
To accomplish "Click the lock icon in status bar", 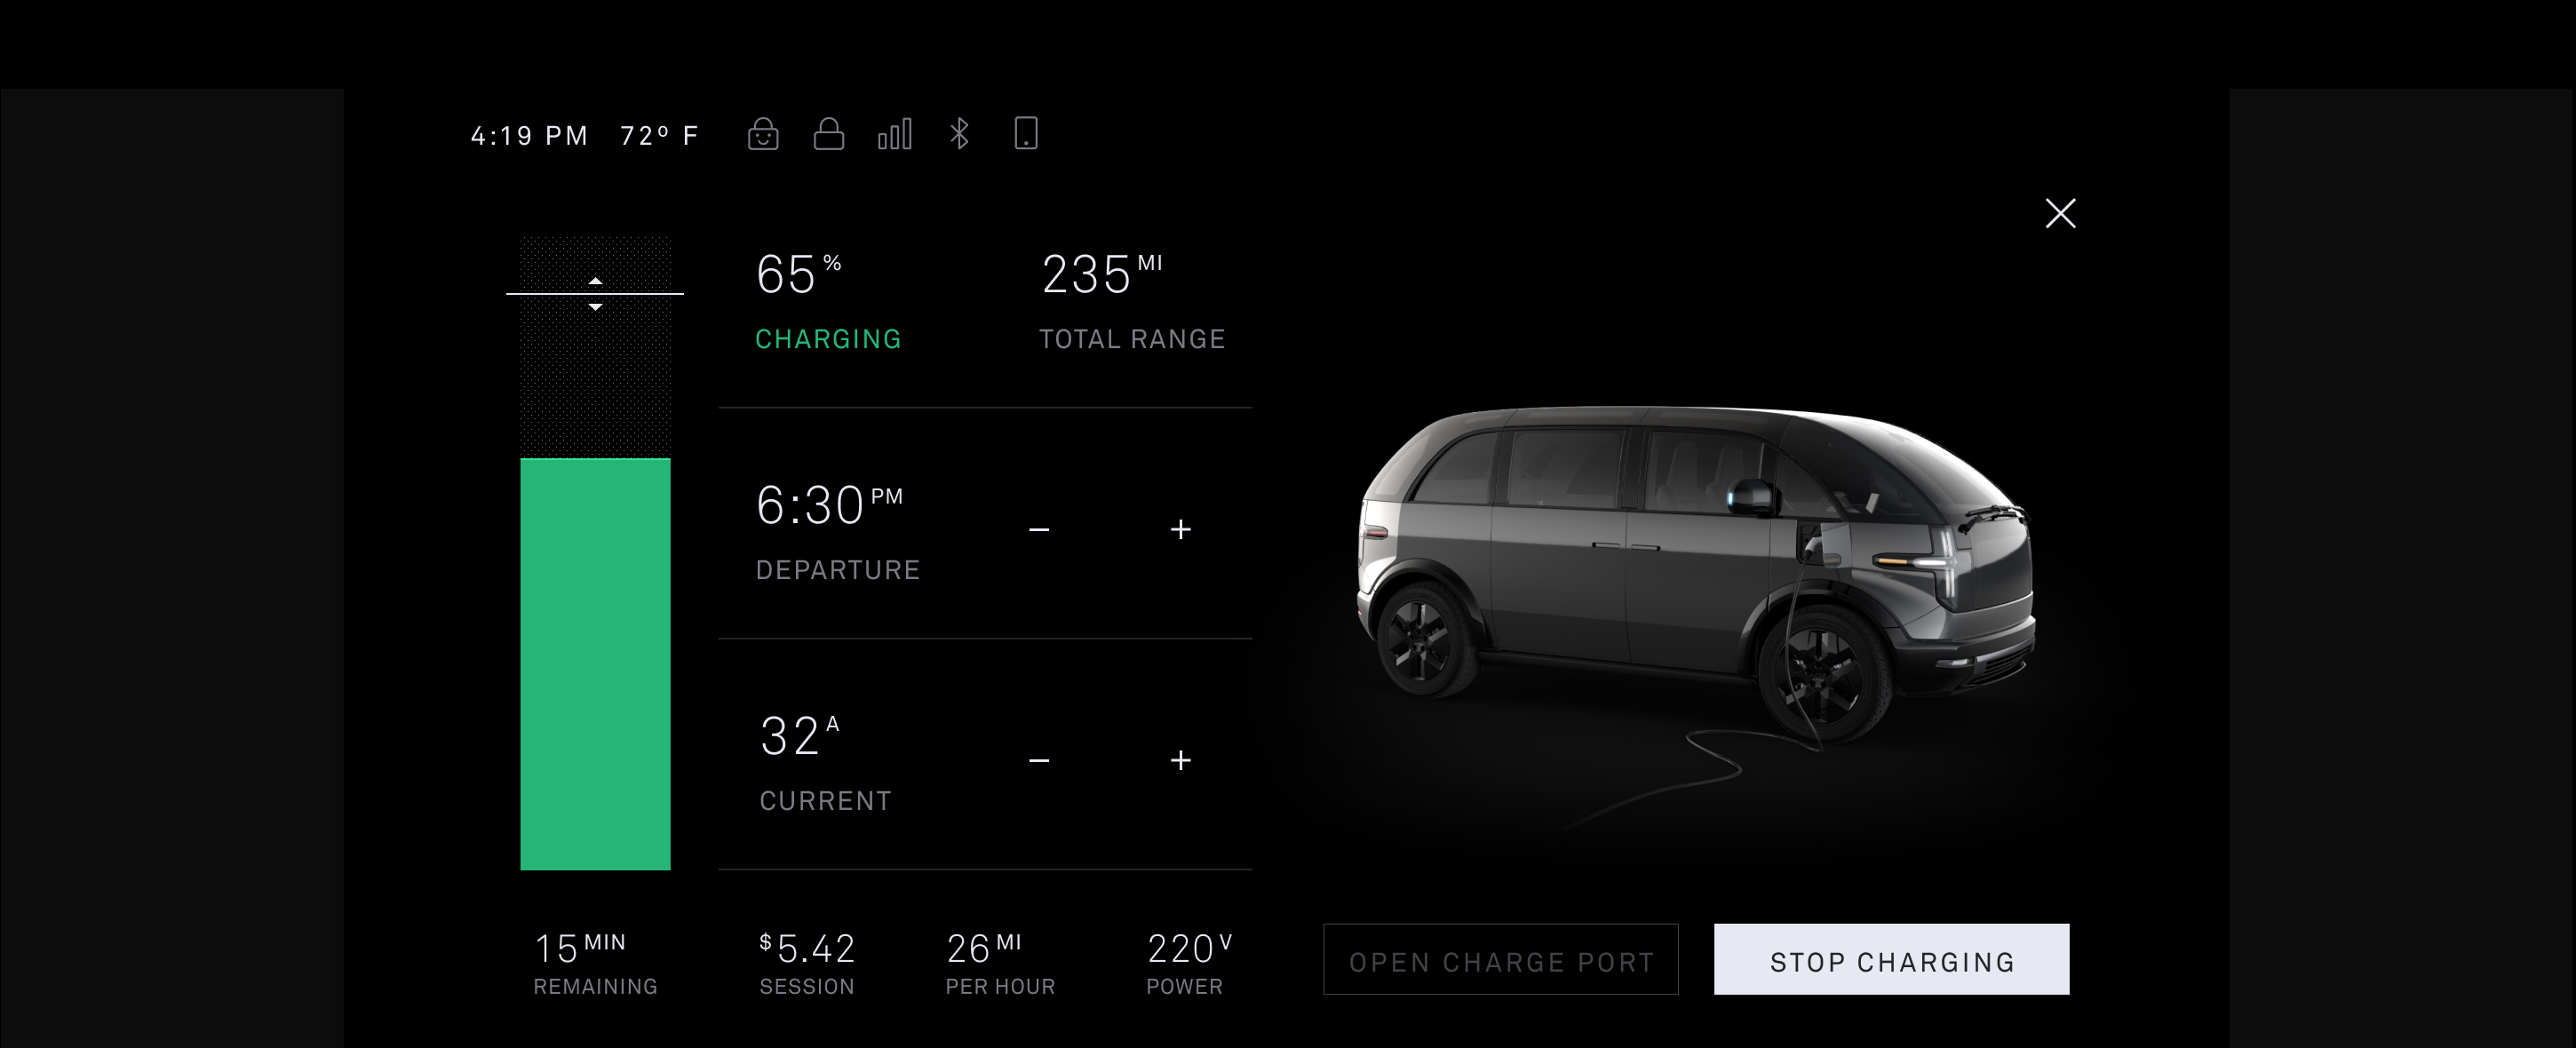I will point(830,135).
